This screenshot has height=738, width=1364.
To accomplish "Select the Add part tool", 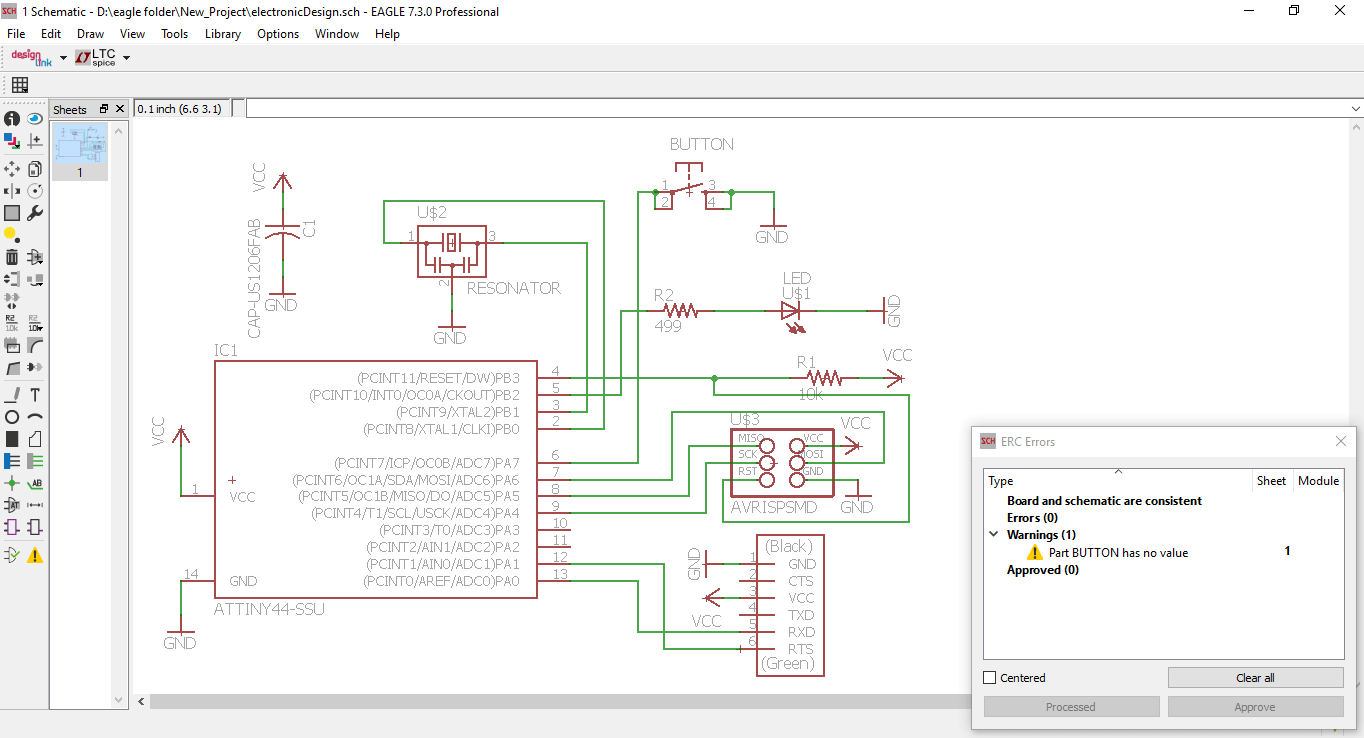I will coord(35,257).
